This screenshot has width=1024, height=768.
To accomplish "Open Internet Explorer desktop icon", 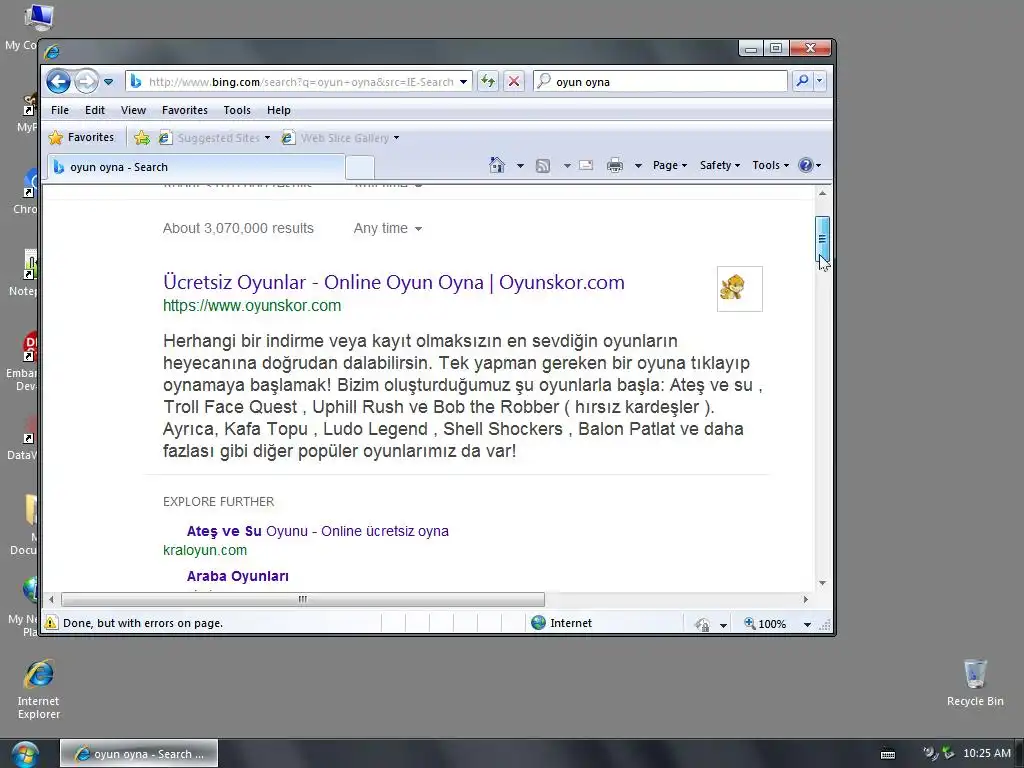I will 39,690.
